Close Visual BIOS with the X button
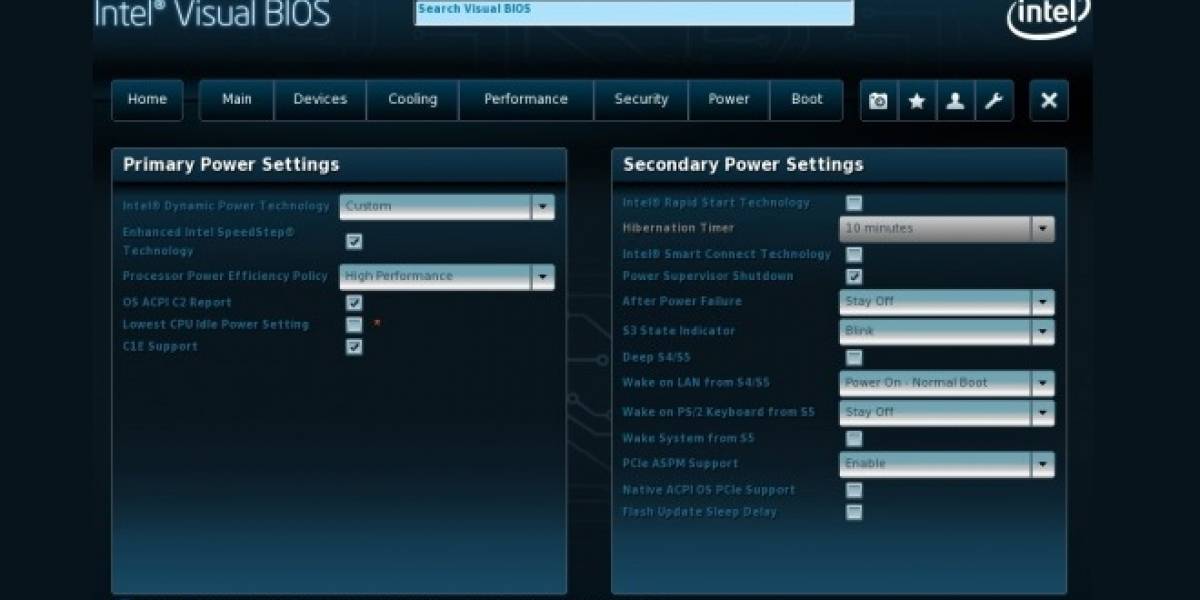Image resolution: width=1200 pixels, height=600 pixels. [1049, 100]
